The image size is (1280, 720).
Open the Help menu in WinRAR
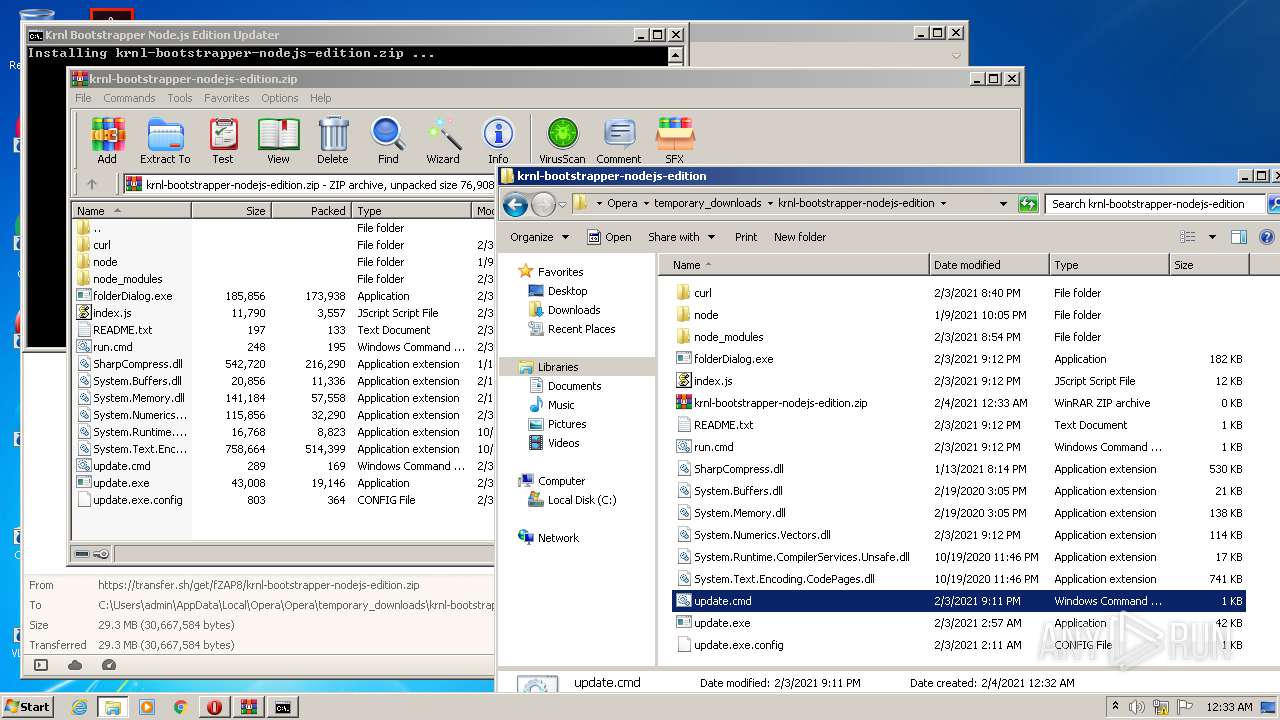coord(321,98)
